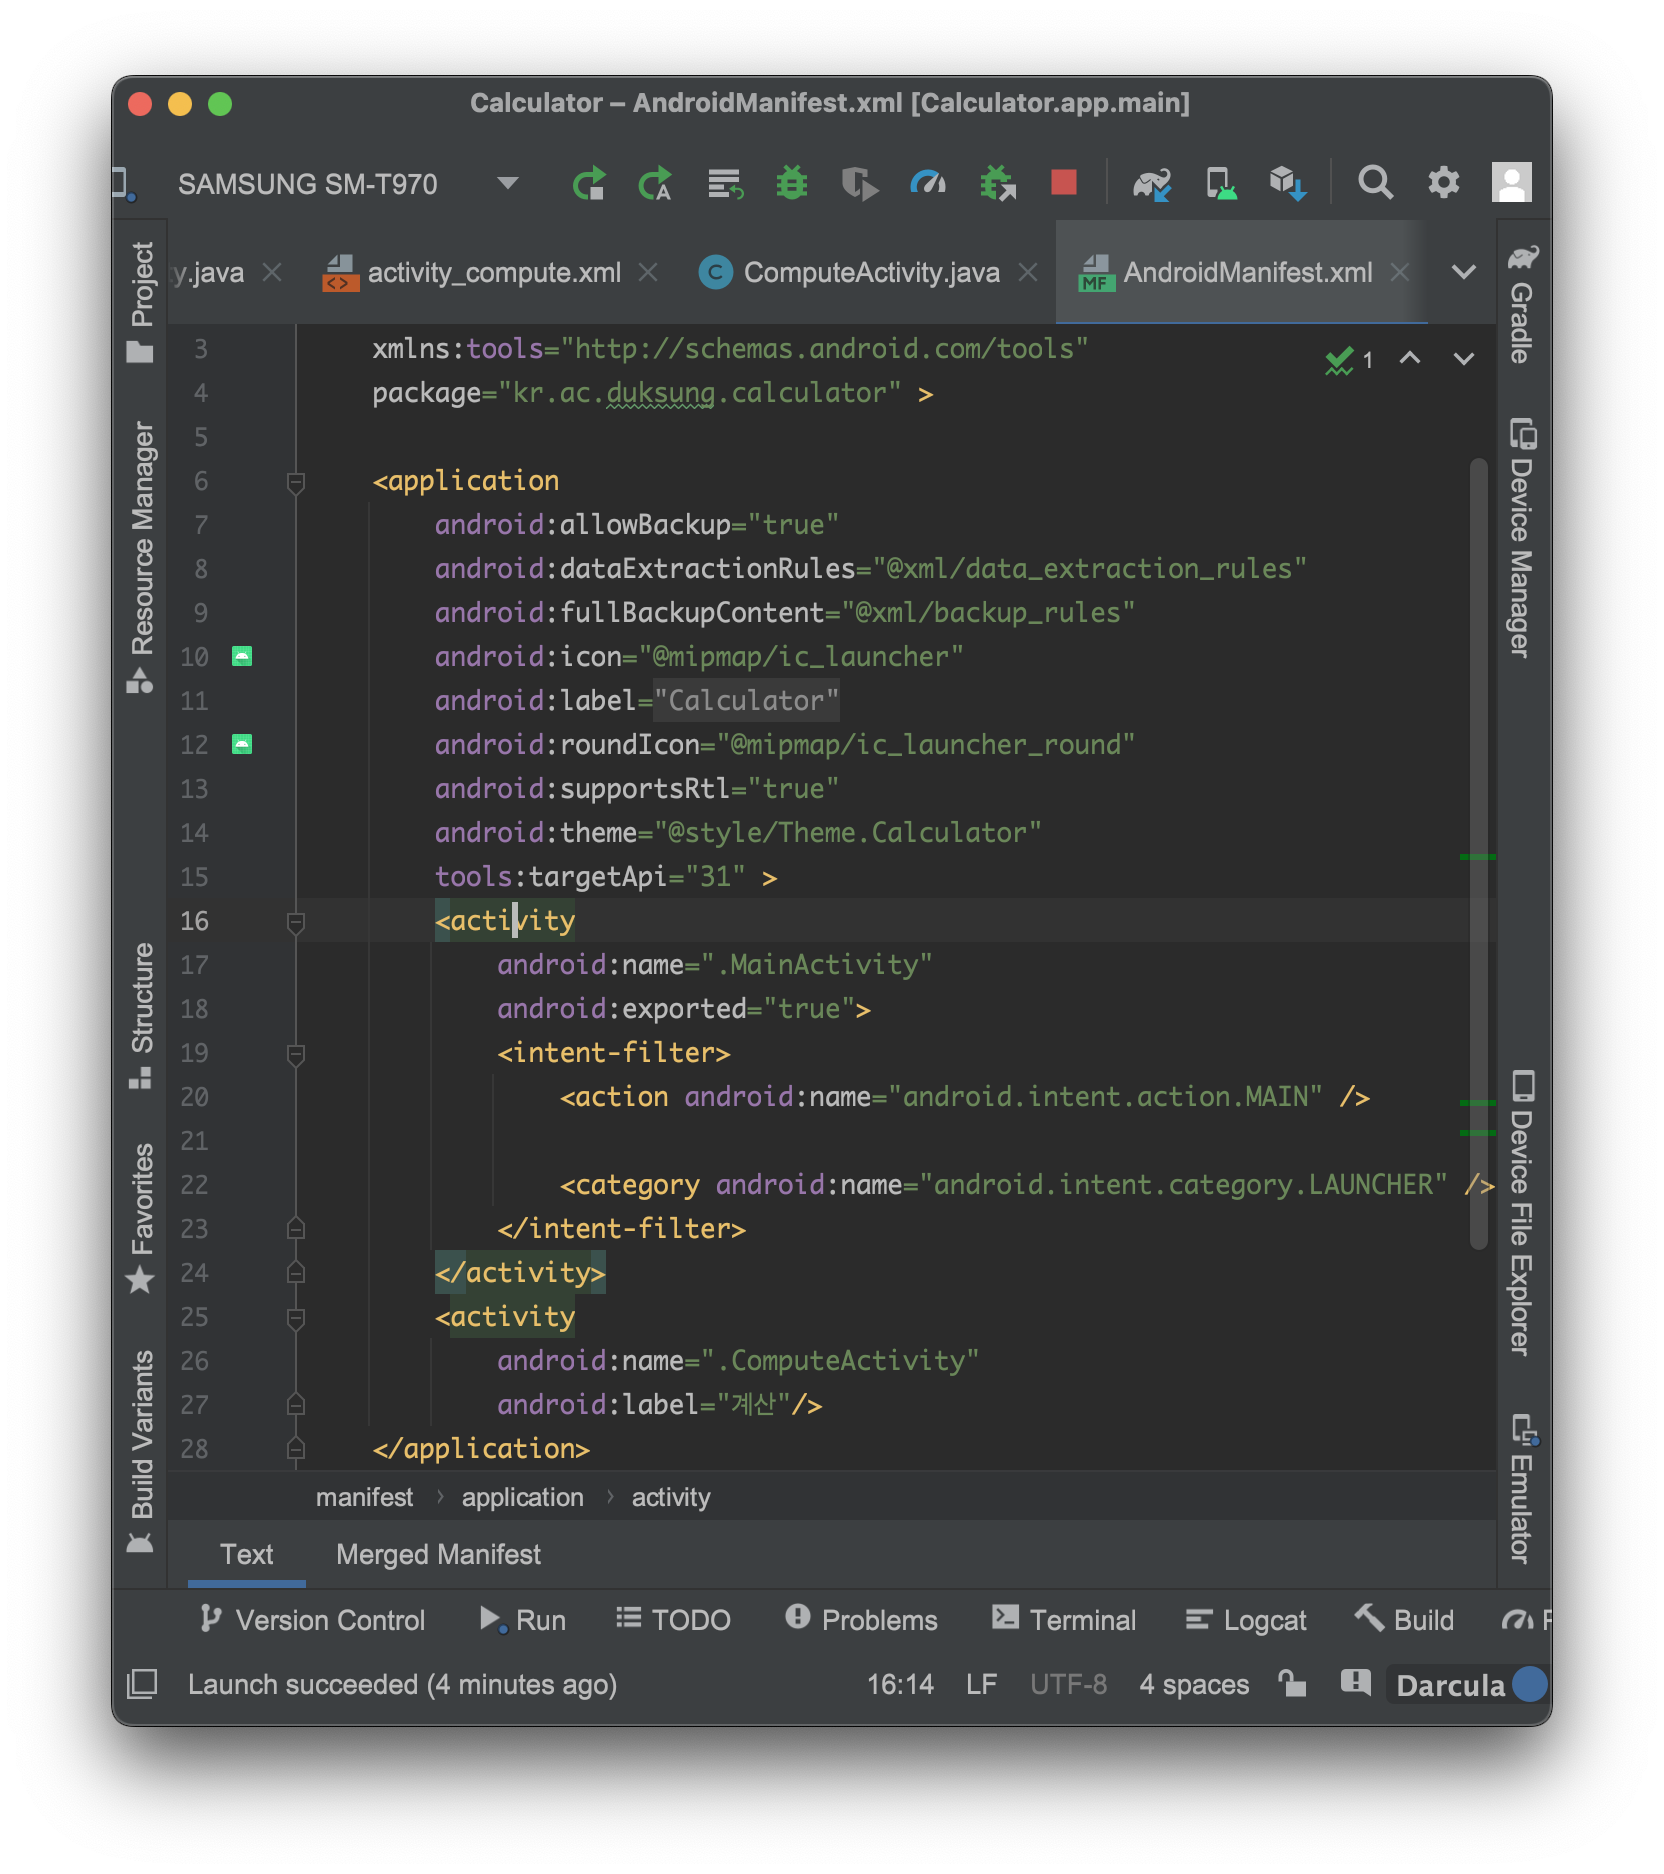Open Device Manager panel on right edge
Screen dimensions: 1664x1874
pyautogui.click(x=1522, y=537)
